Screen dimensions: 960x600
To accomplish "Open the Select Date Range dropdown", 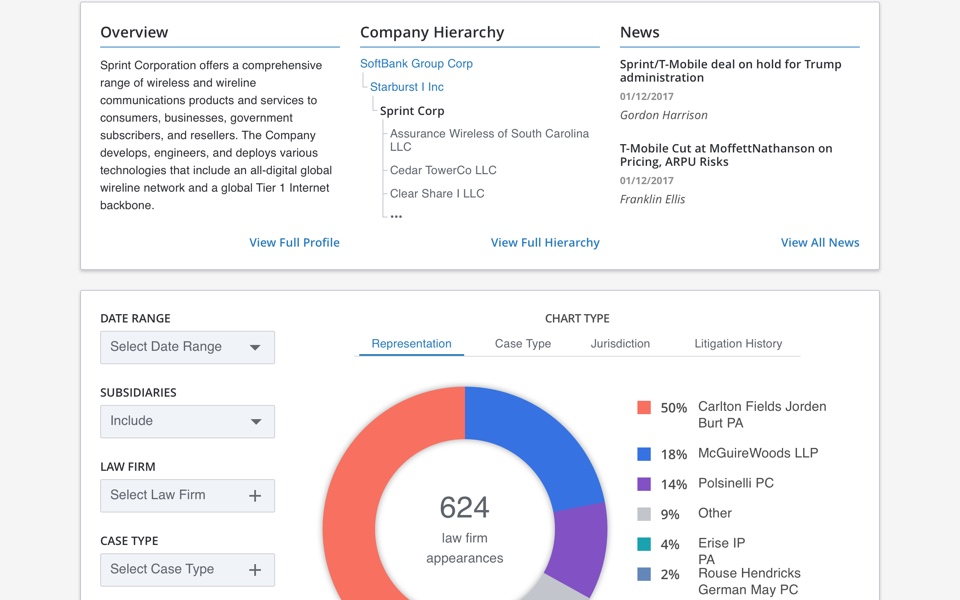I will click(x=187, y=347).
